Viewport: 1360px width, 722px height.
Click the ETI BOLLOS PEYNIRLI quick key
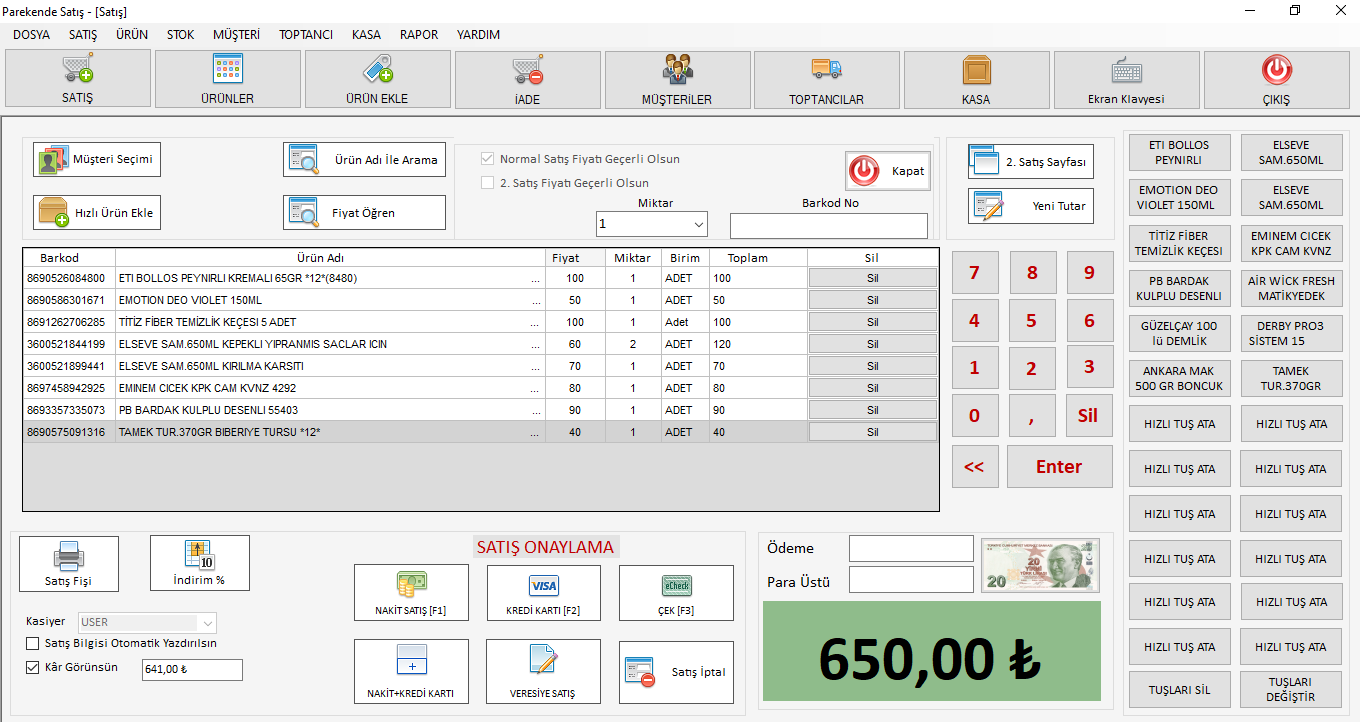click(1180, 153)
